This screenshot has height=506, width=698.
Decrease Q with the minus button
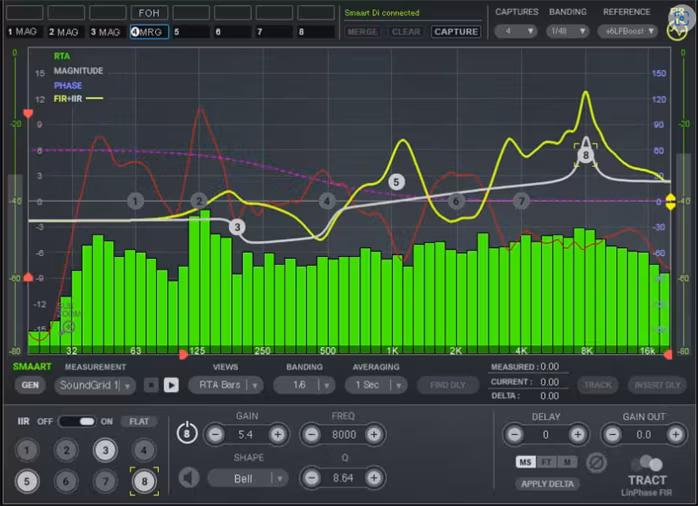point(312,478)
